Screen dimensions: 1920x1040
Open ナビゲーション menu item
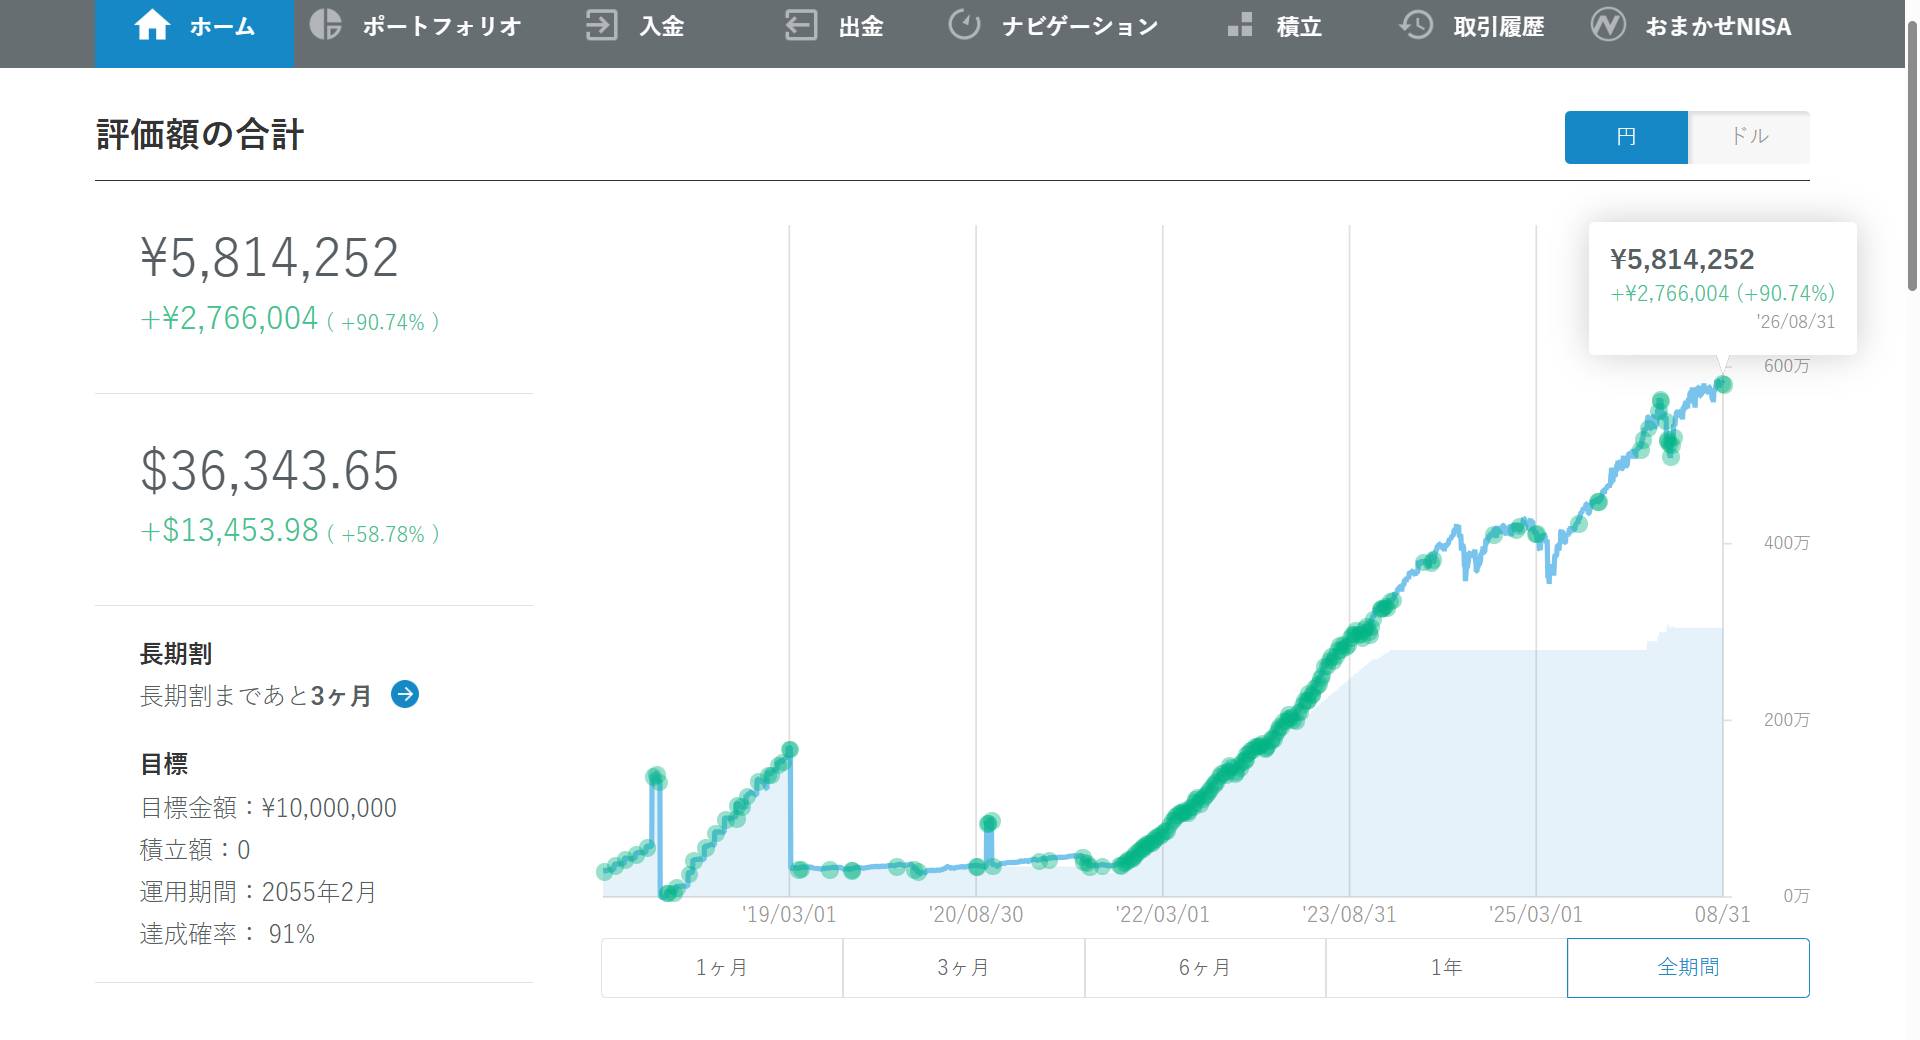point(1053,26)
